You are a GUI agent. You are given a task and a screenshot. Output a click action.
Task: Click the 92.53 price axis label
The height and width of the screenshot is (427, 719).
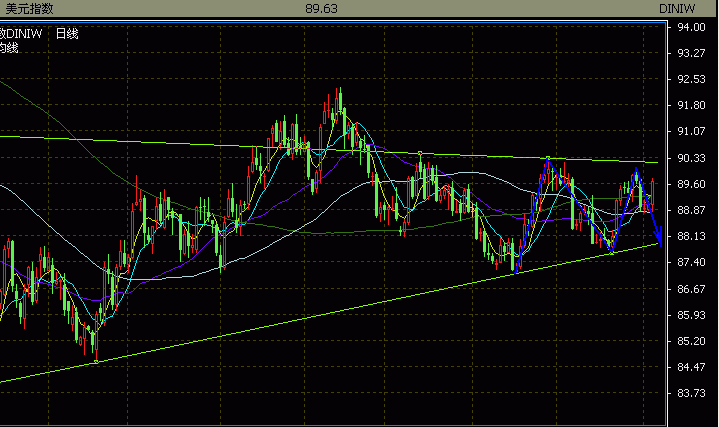tap(691, 79)
